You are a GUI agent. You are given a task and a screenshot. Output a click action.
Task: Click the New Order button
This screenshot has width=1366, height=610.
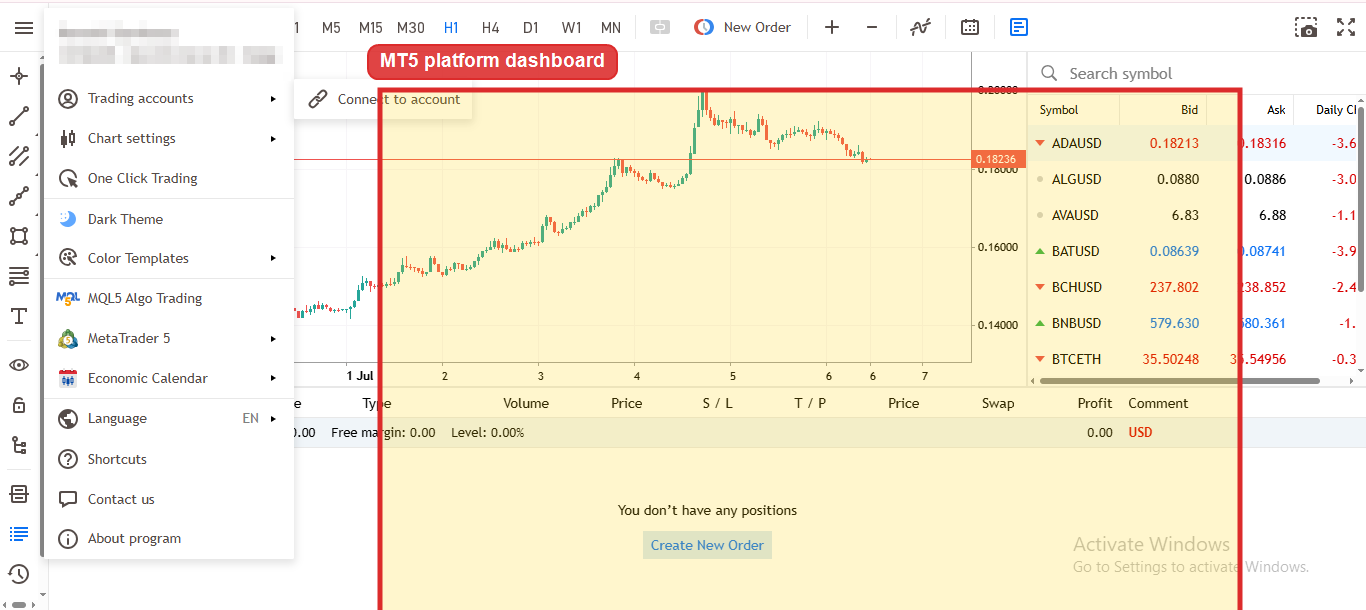pyautogui.click(x=743, y=28)
